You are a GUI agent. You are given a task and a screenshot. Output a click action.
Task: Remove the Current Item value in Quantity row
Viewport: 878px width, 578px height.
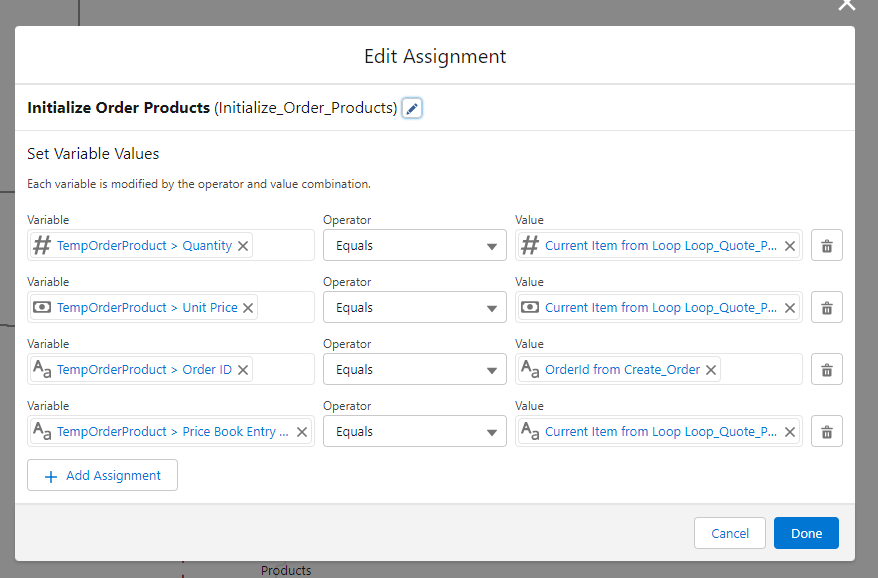click(789, 246)
